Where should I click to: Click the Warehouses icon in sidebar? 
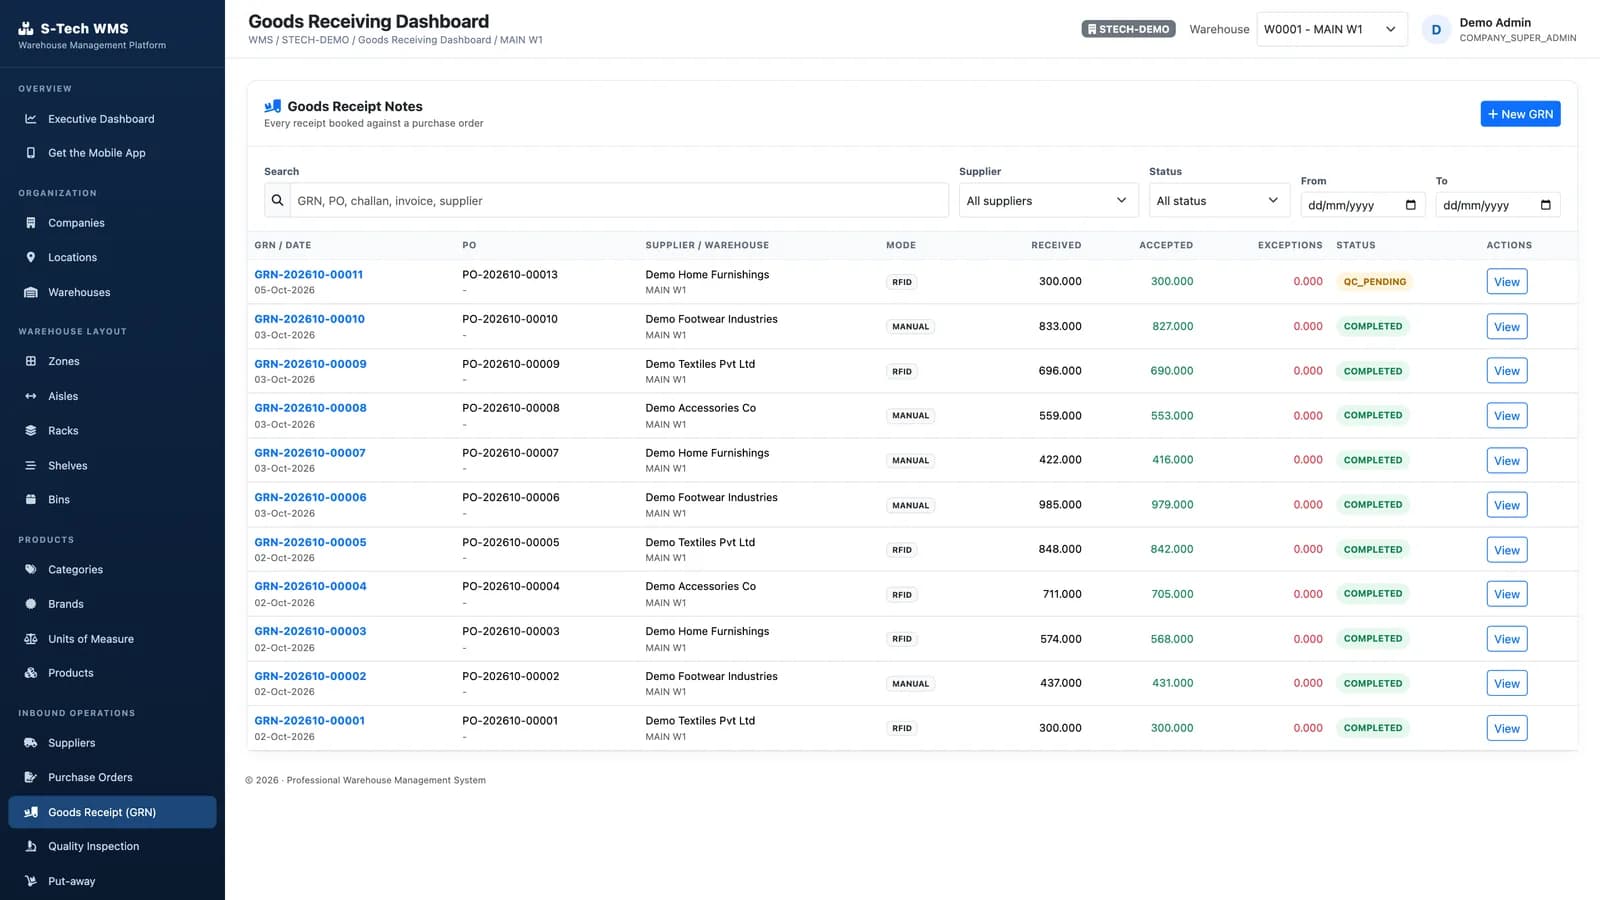(31, 292)
